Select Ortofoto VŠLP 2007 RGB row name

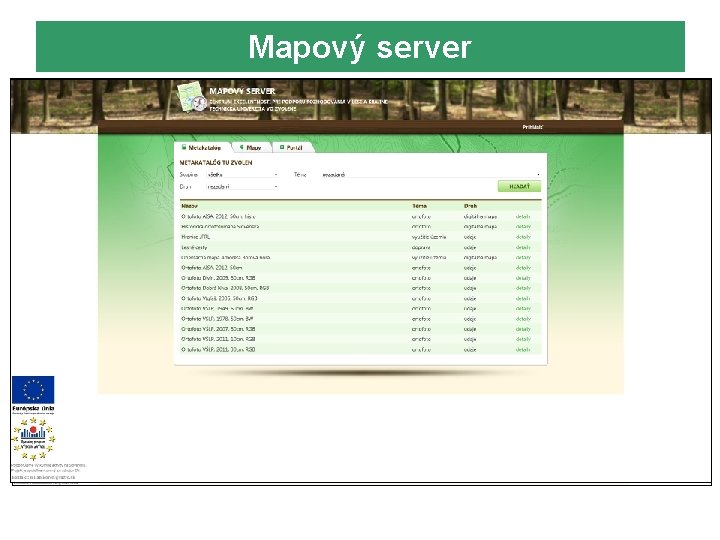pos(218,329)
